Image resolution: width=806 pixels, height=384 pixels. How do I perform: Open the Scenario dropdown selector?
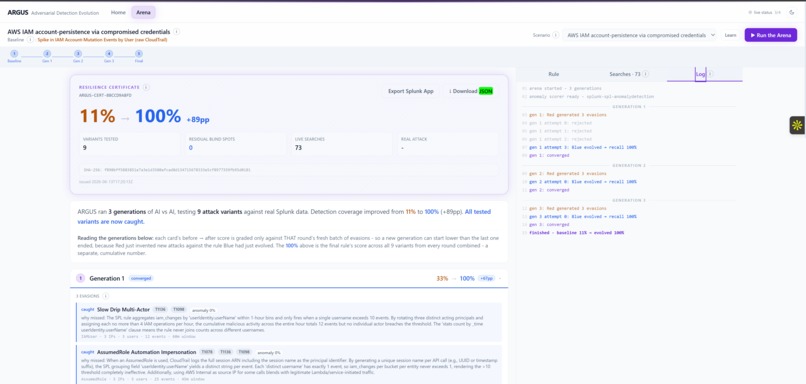(640, 35)
